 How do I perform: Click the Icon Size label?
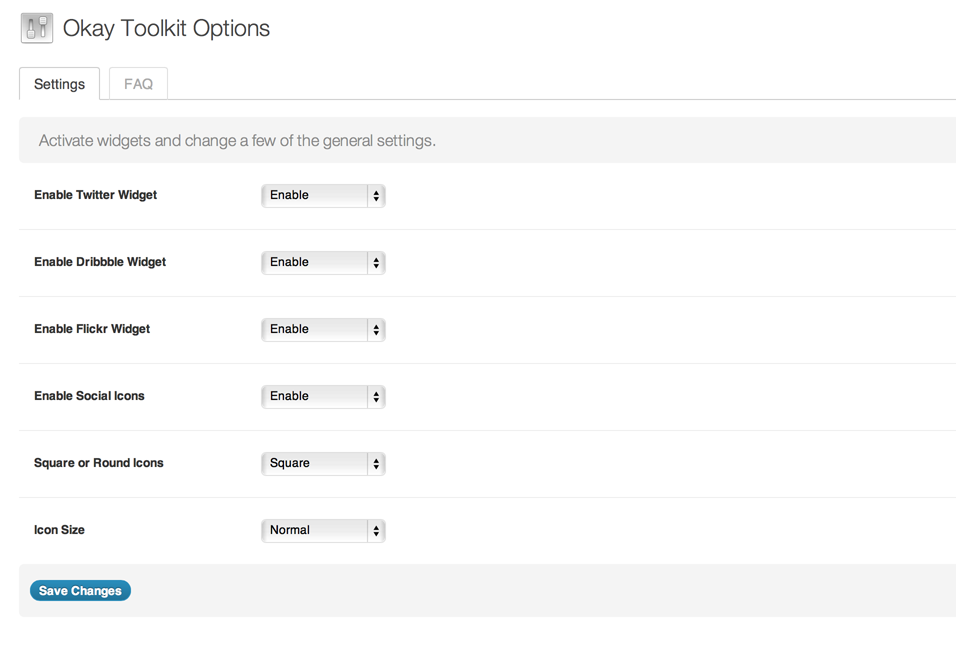[x=59, y=530]
